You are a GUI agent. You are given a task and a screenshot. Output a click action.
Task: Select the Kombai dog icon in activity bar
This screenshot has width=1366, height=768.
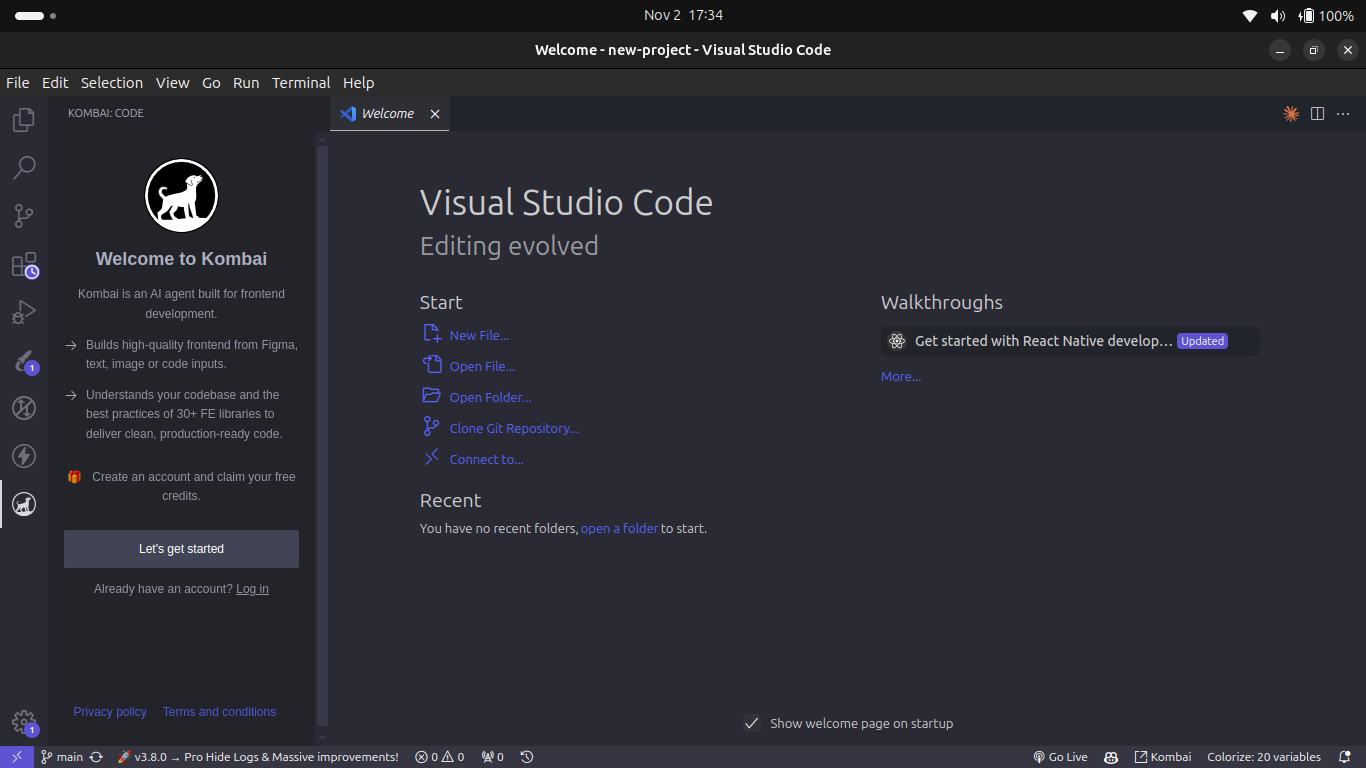click(x=24, y=504)
